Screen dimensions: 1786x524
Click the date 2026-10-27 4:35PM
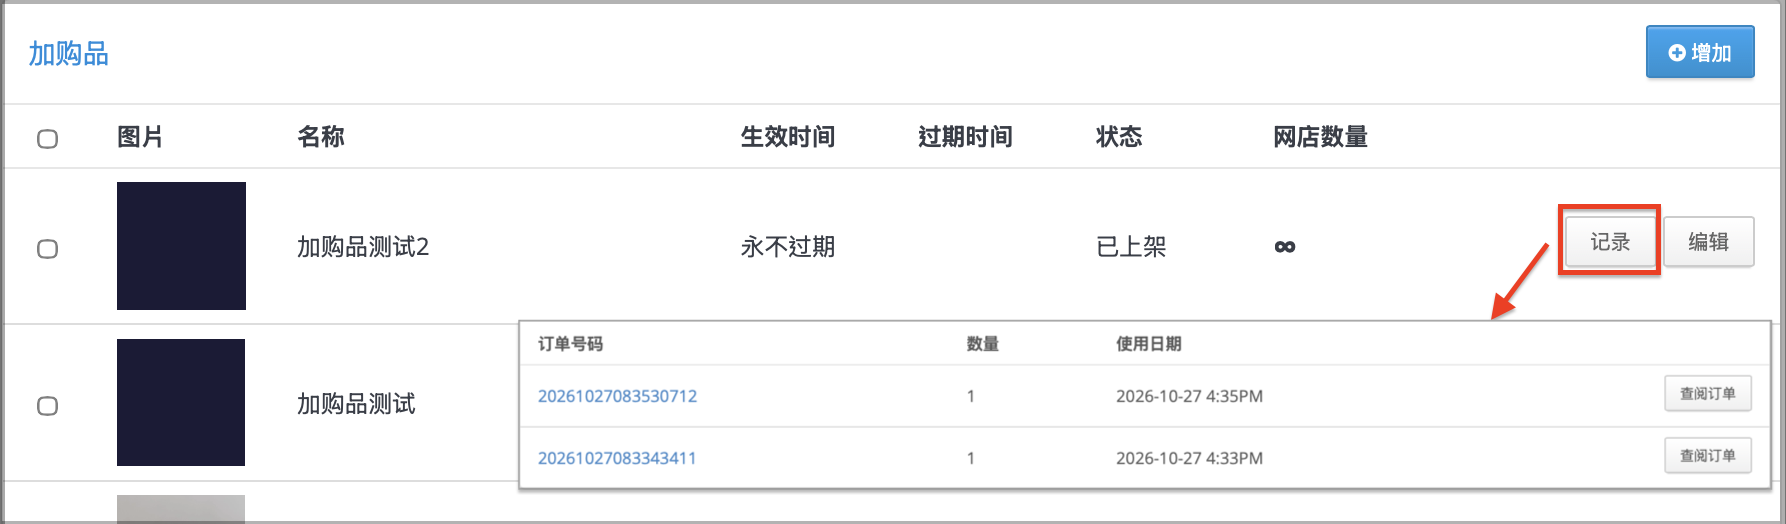[x=1189, y=396]
